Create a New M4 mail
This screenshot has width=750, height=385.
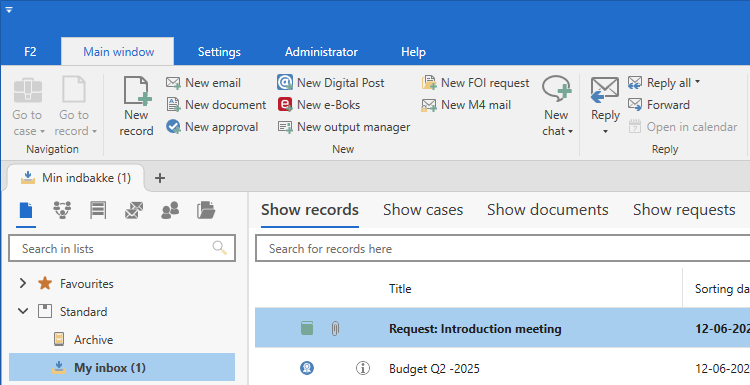tap(466, 105)
